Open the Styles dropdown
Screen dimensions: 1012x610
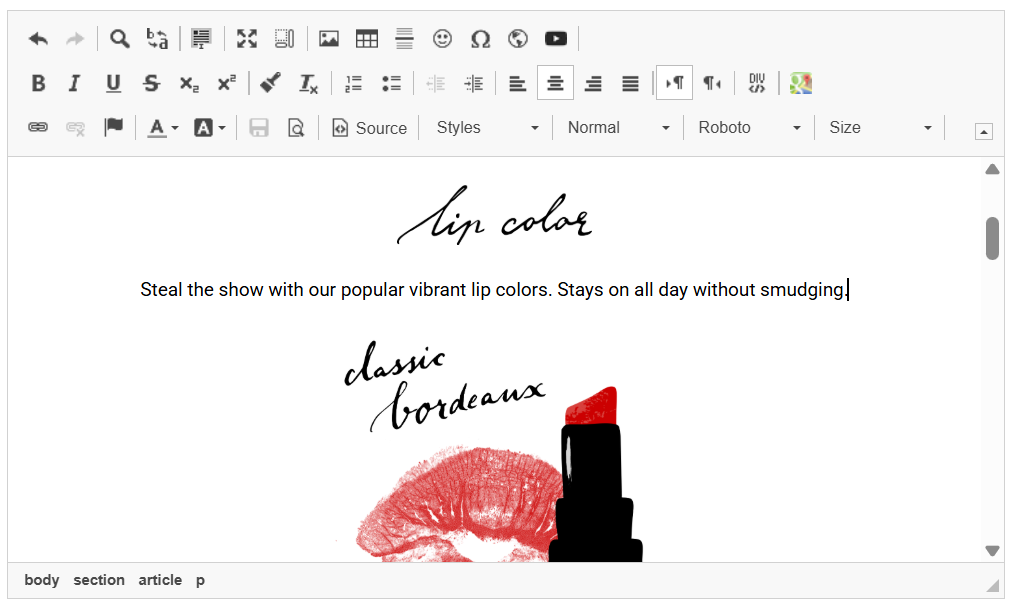[x=487, y=128]
